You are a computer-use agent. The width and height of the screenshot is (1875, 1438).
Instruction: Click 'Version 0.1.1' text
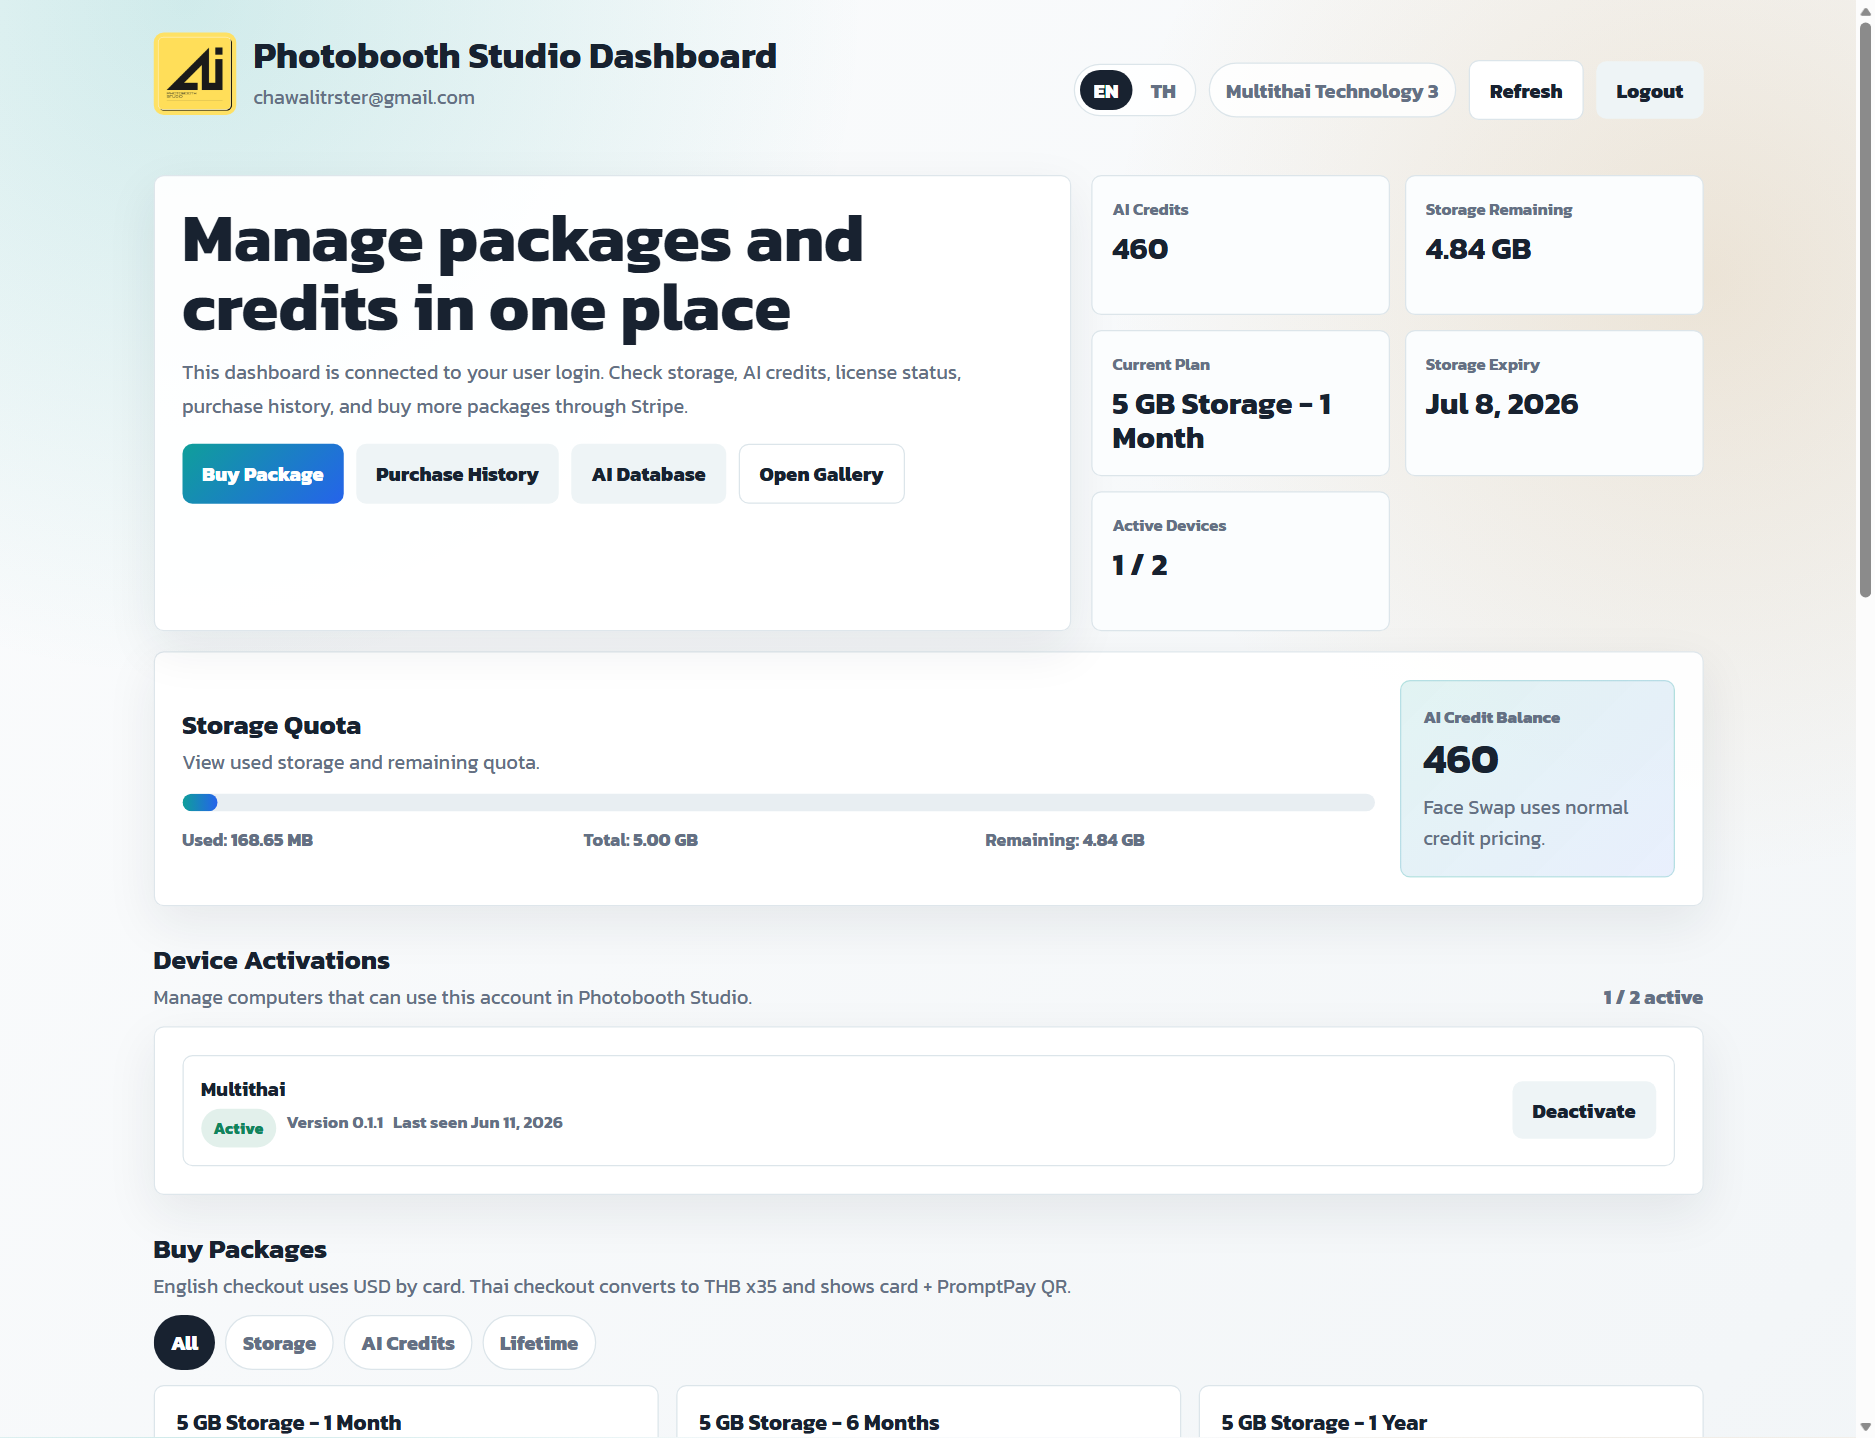335,1122
